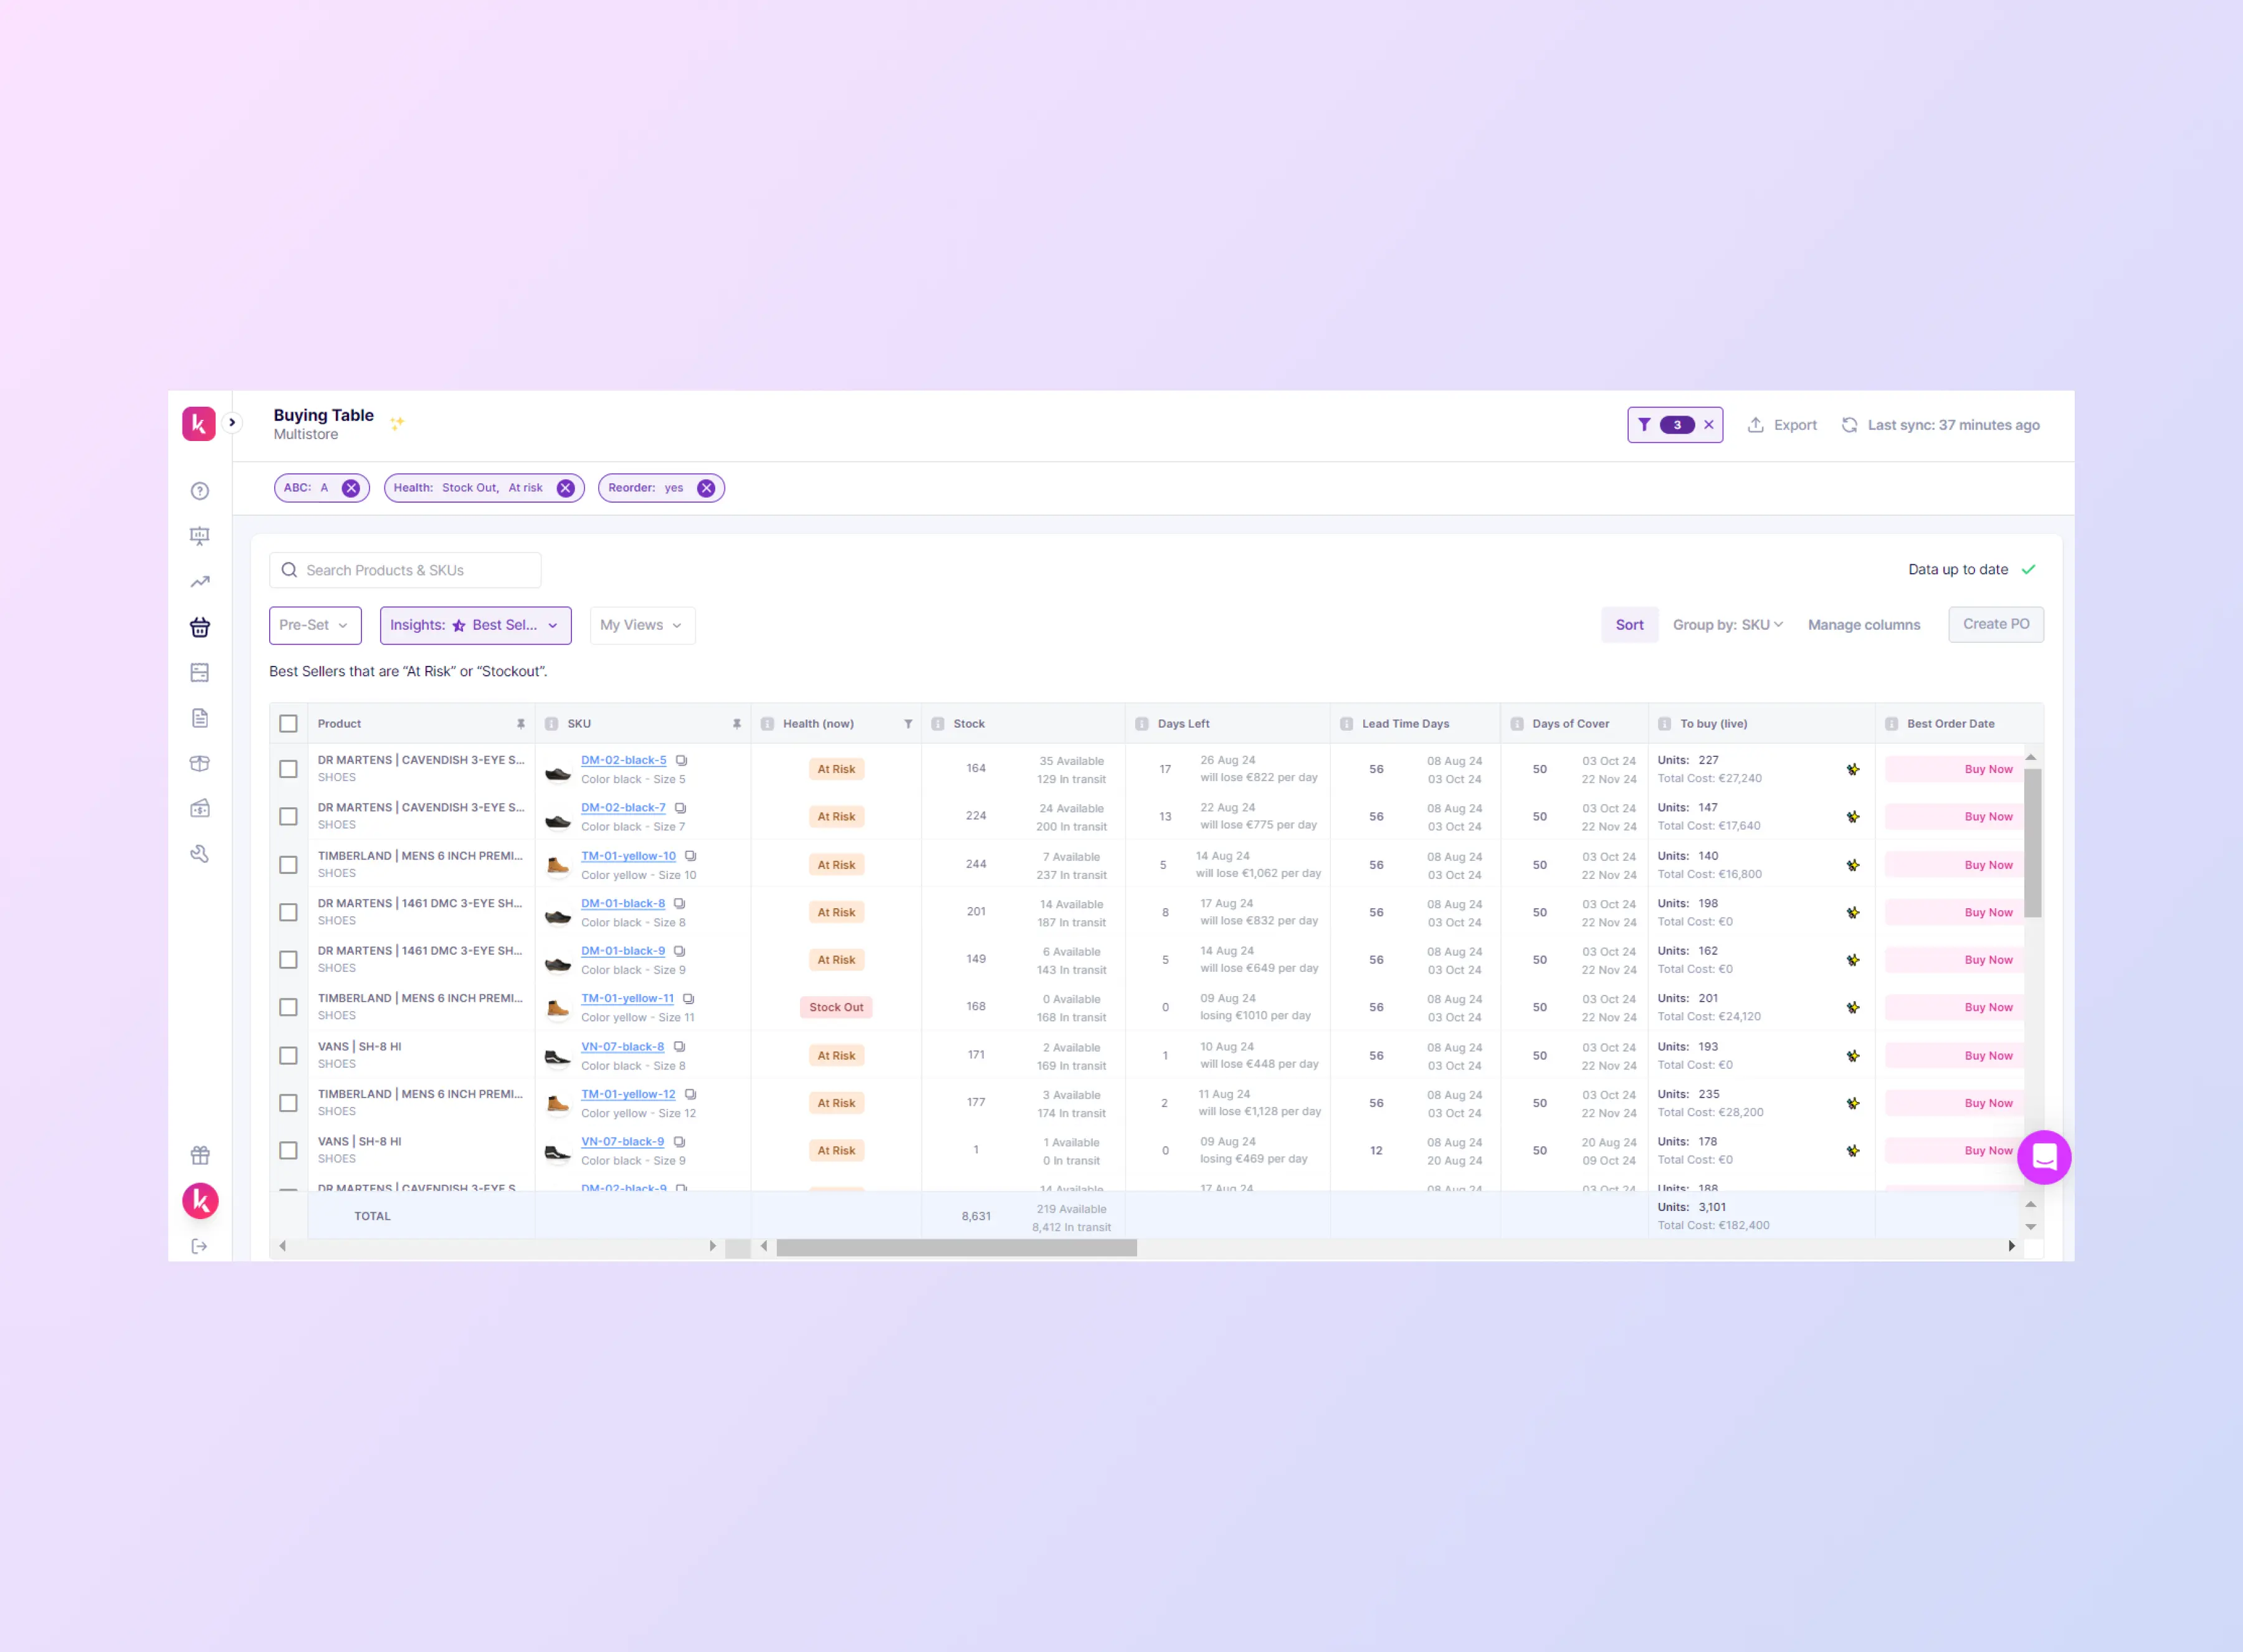Click the info icon in Days Left header
The width and height of the screenshot is (2243, 1652).
coord(1142,724)
